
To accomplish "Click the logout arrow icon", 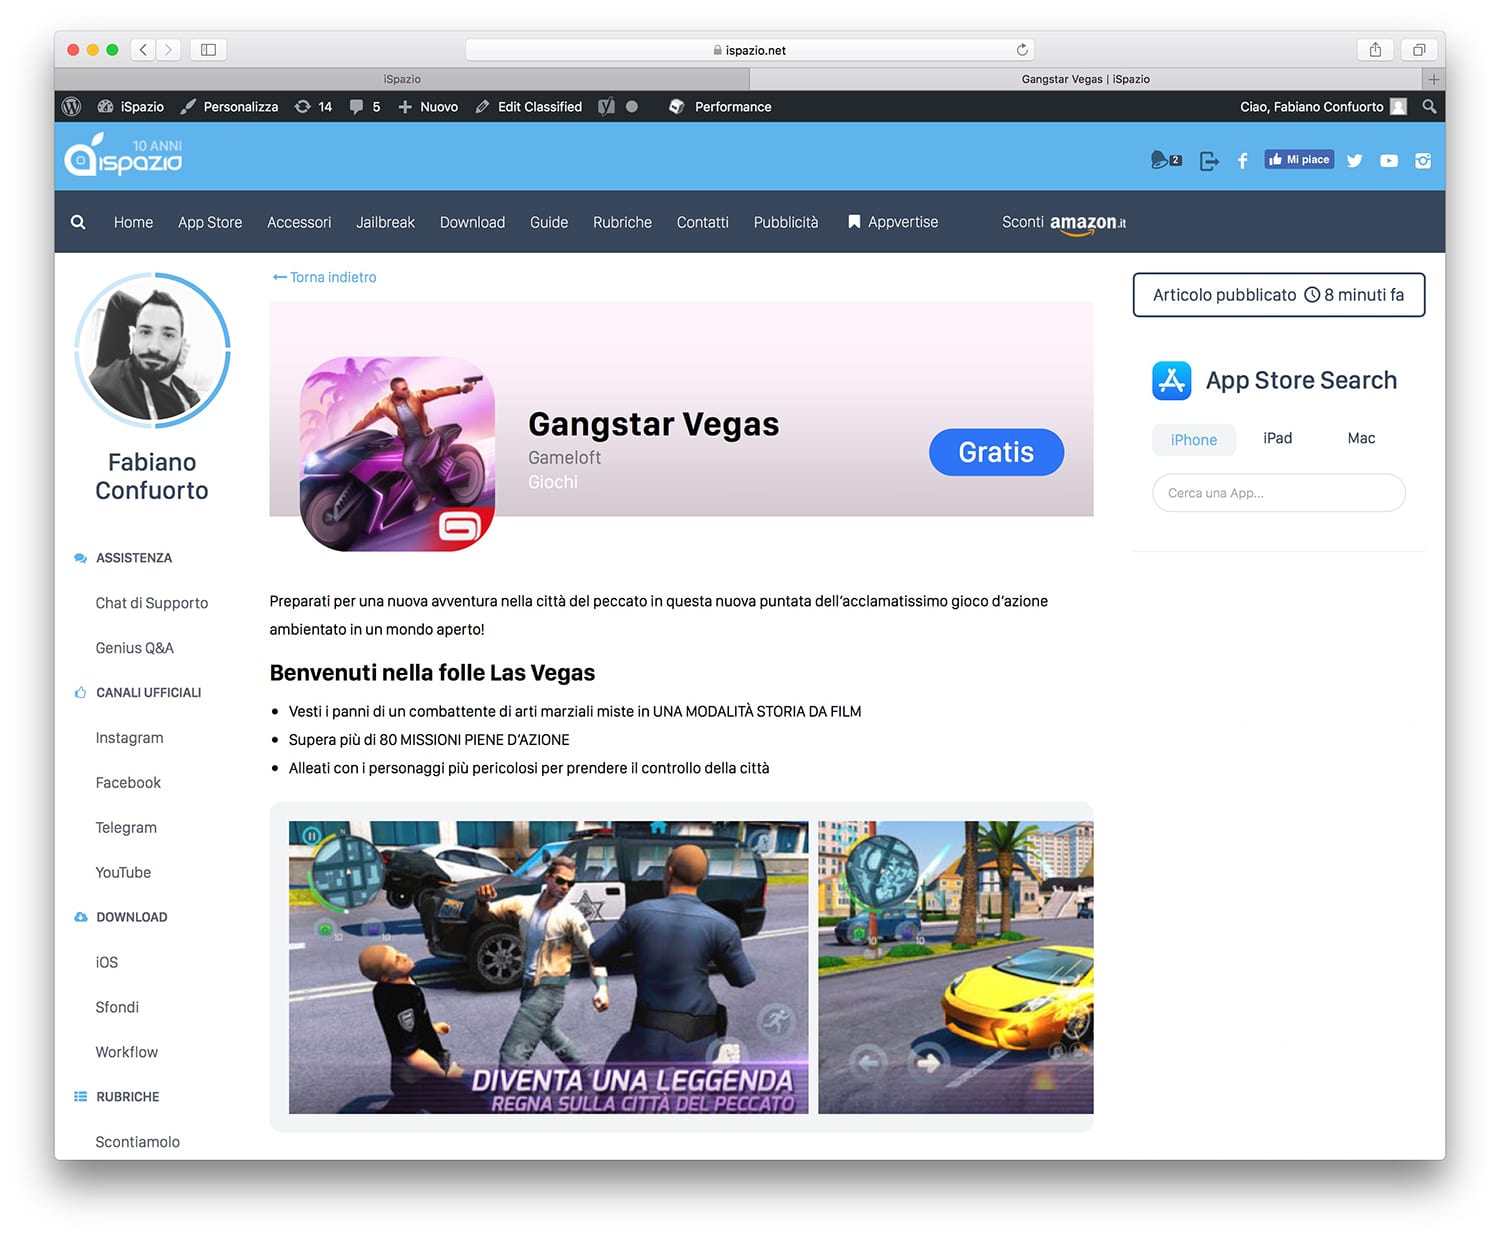I will [x=1209, y=160].
